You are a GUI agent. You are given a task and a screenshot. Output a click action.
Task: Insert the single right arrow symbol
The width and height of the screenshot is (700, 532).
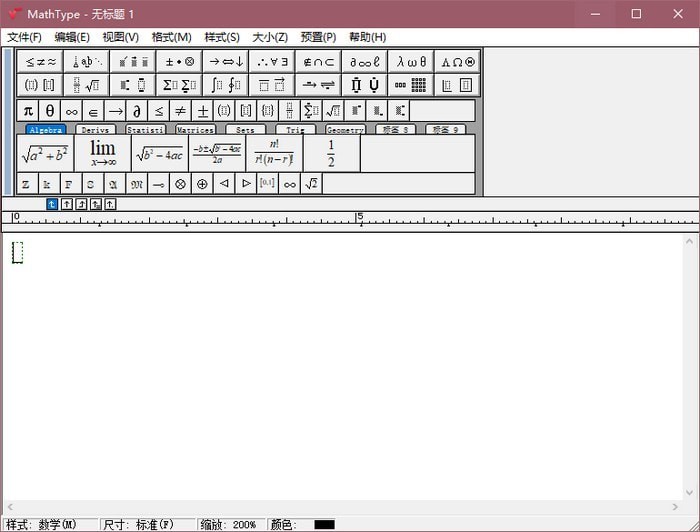pos(115,111)
